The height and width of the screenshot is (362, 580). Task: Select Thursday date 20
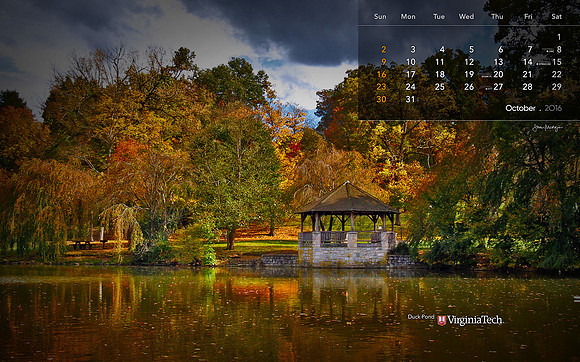point(498,74)
